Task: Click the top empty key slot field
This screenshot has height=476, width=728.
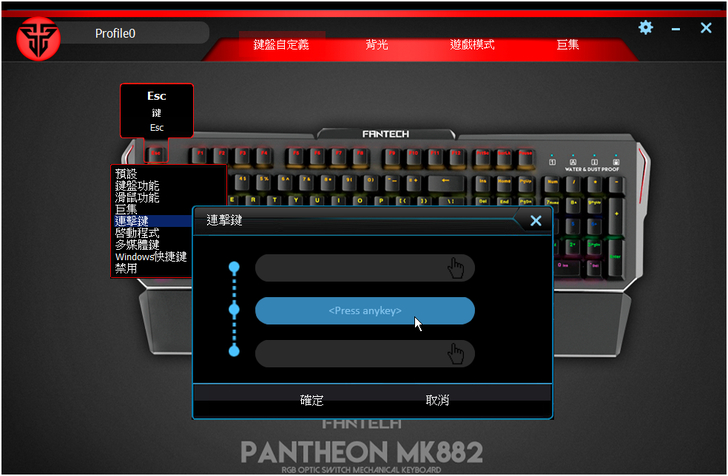Action: 365,268
